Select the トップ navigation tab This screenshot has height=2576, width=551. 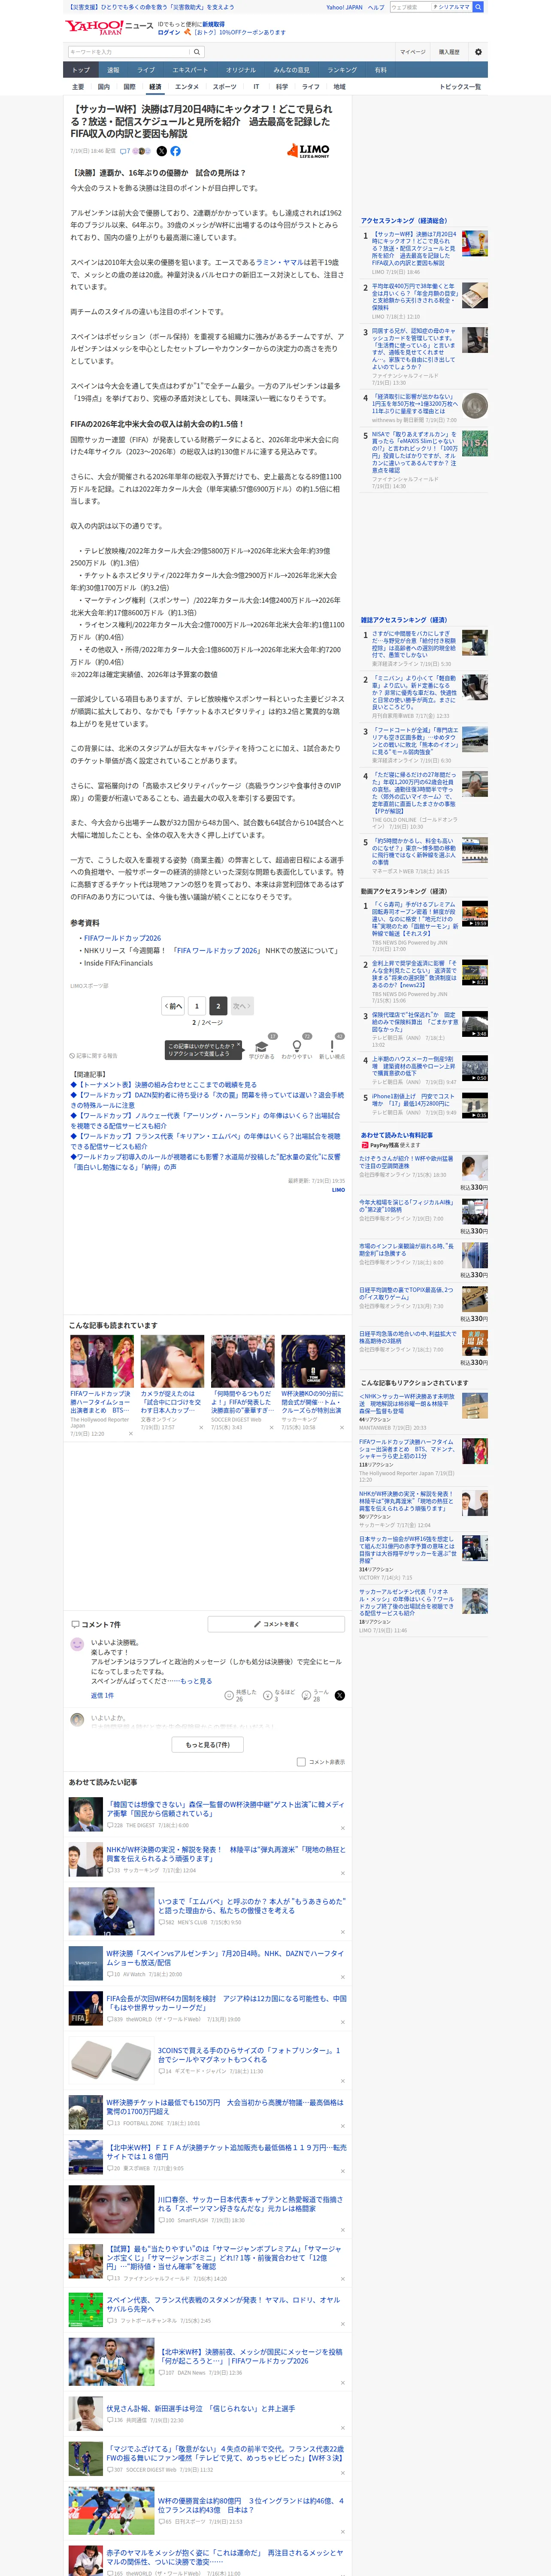[x=81, y=70]
